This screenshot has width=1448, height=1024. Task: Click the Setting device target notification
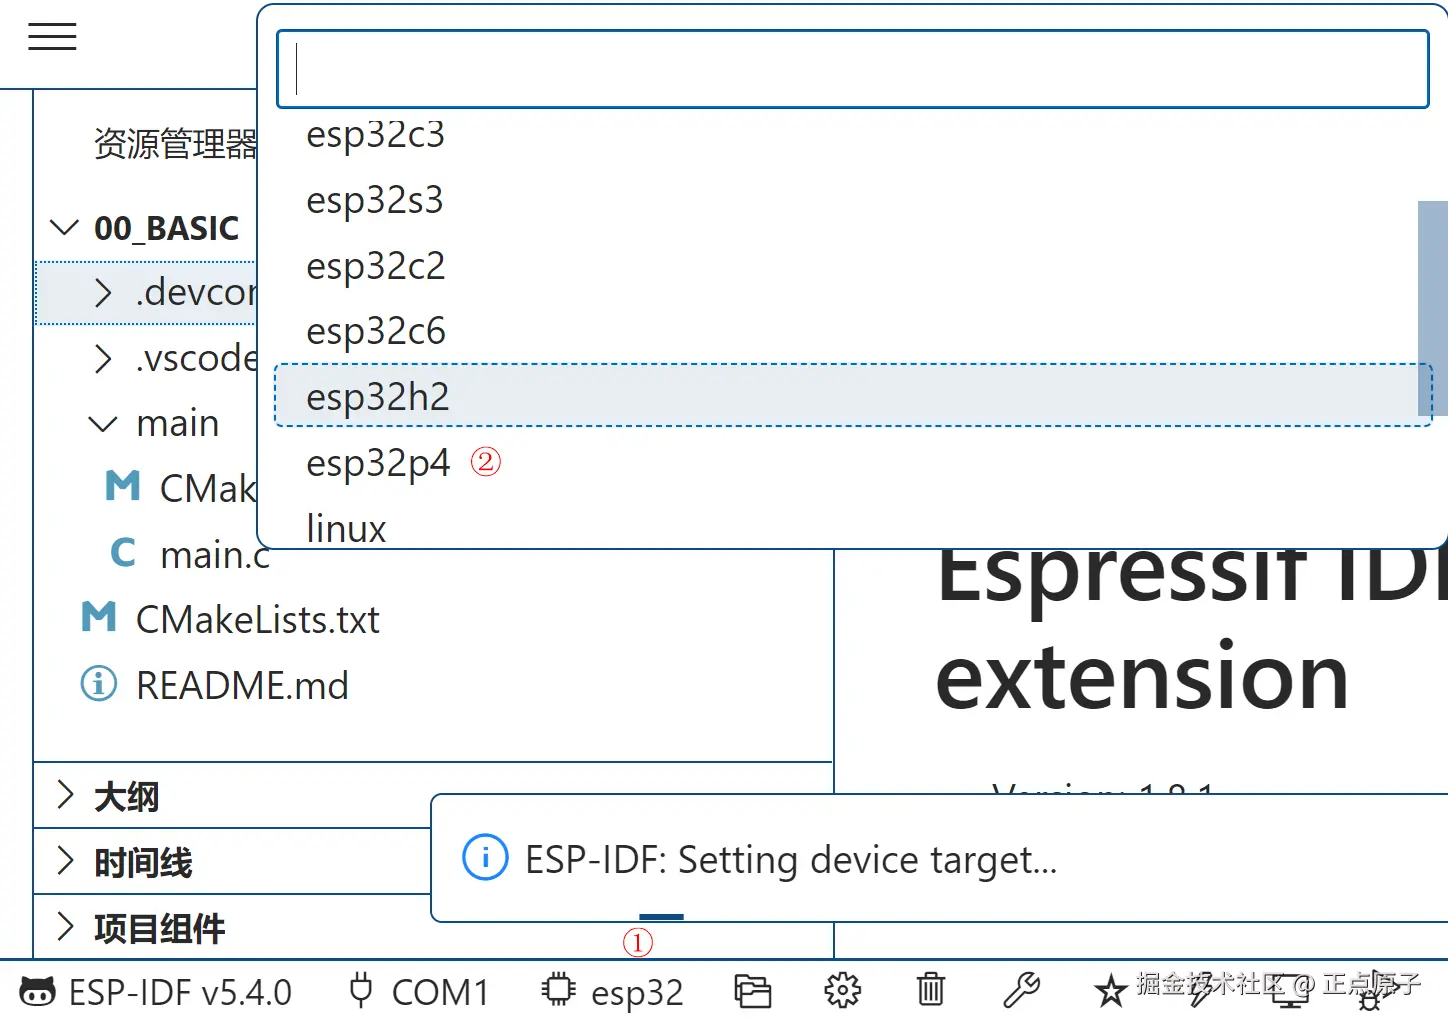tap(939, 859)
